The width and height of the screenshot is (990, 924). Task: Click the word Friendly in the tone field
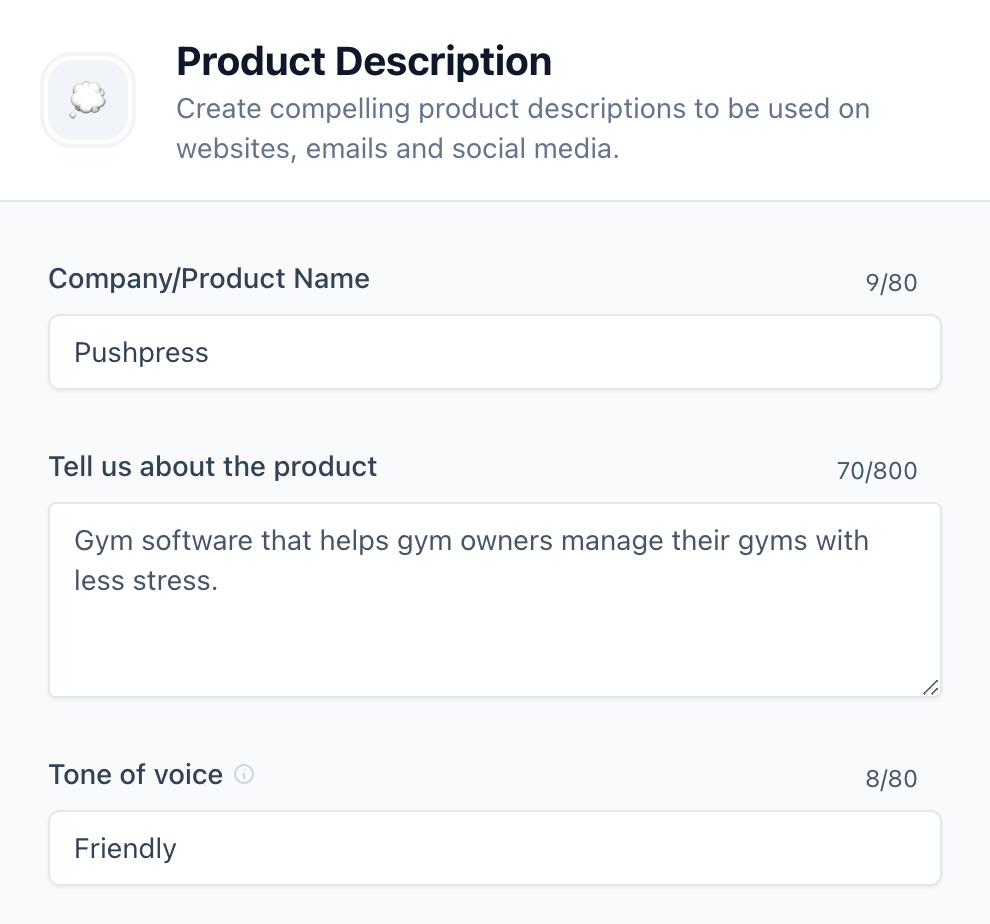[x=125, y=848]
